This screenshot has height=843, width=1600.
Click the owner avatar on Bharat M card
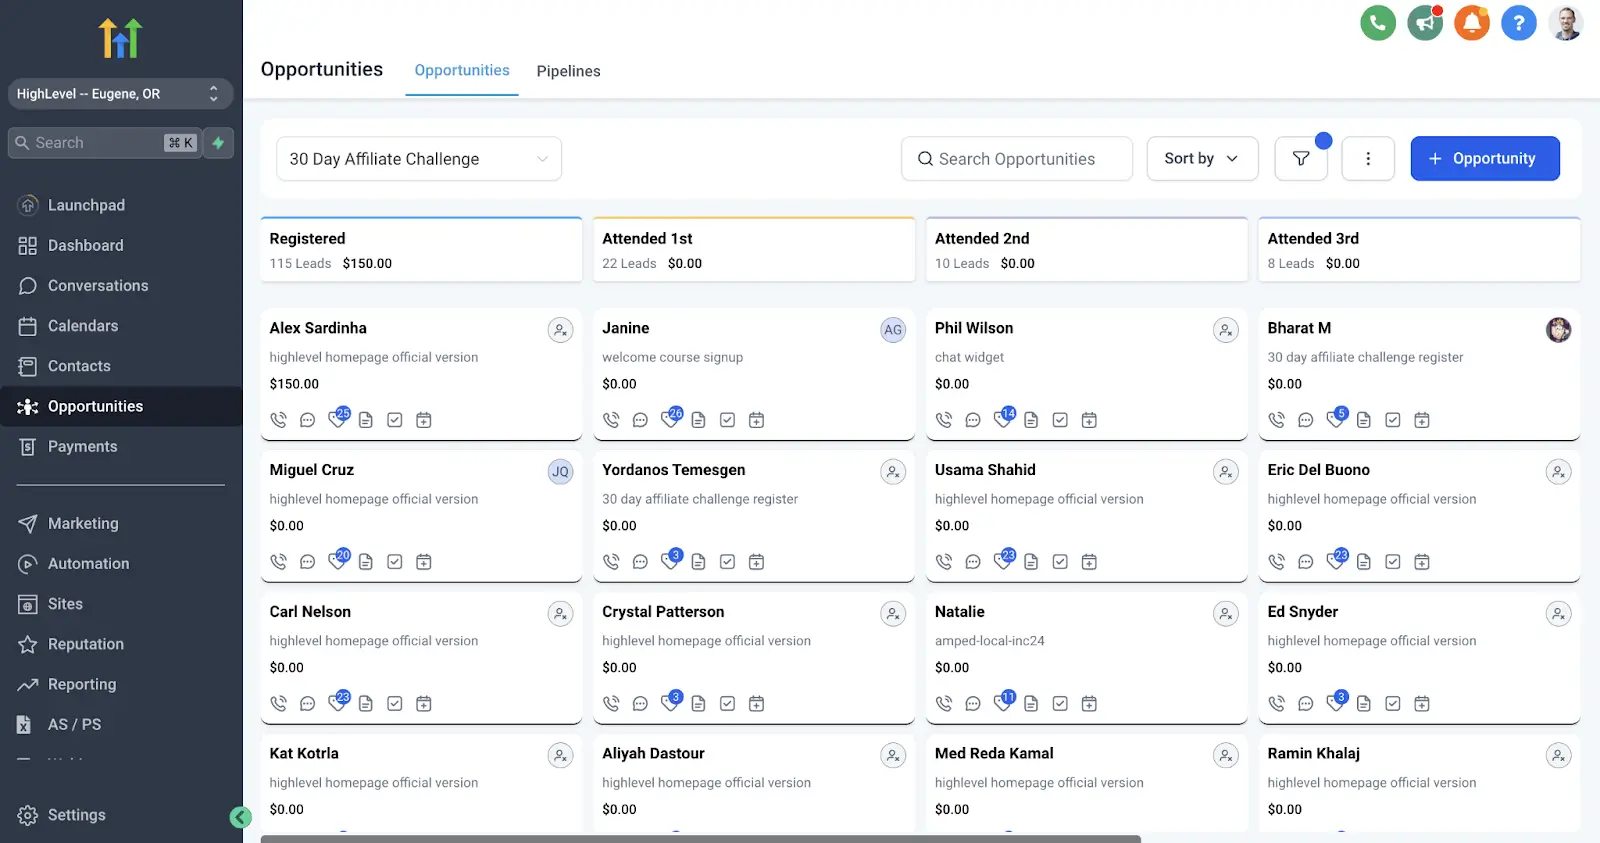(x=1559, y=330)
